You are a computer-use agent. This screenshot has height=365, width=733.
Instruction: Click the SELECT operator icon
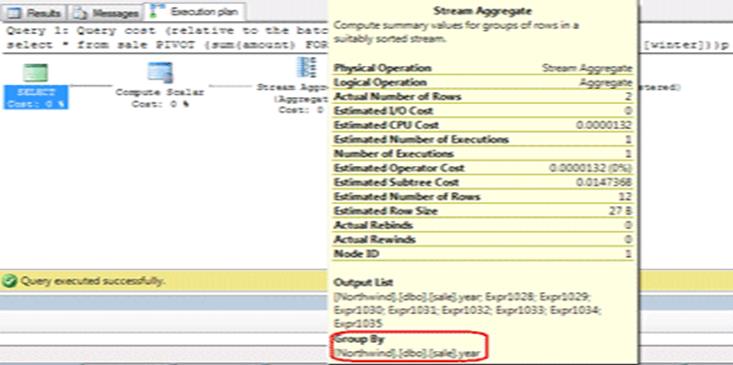pos(35,74)
